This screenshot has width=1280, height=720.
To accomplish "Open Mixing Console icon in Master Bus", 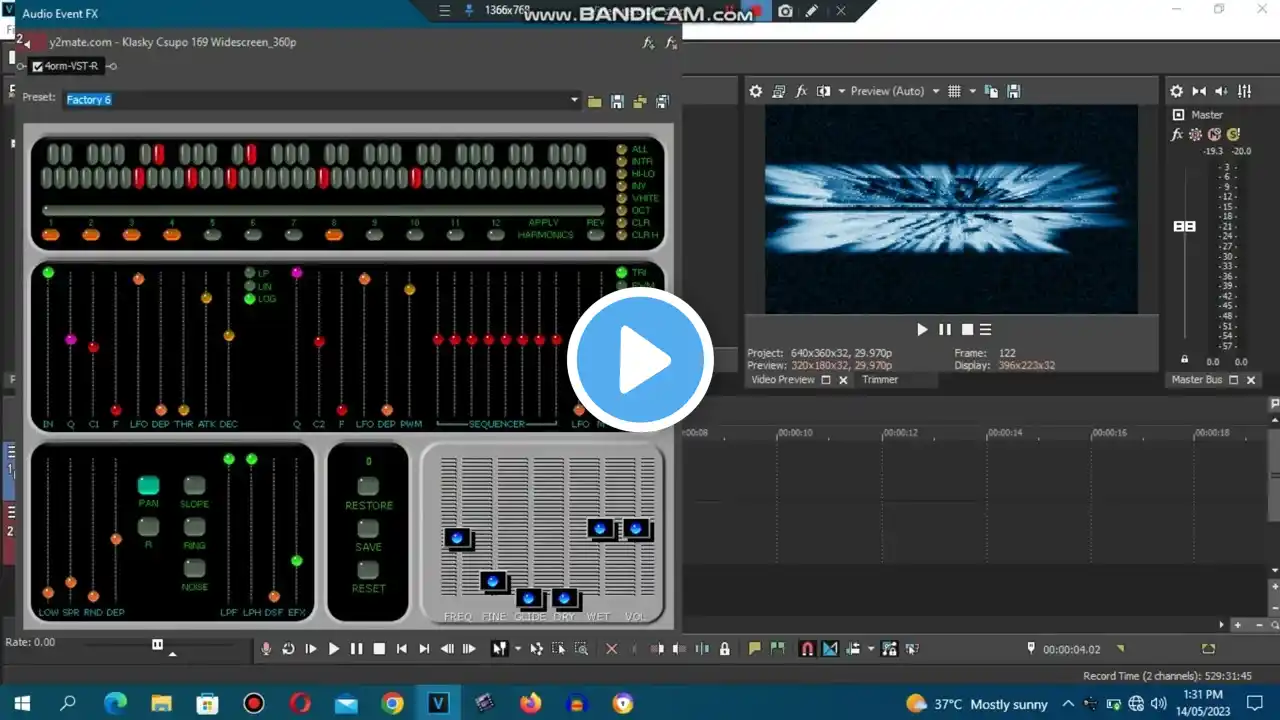I will point(1244,91).
